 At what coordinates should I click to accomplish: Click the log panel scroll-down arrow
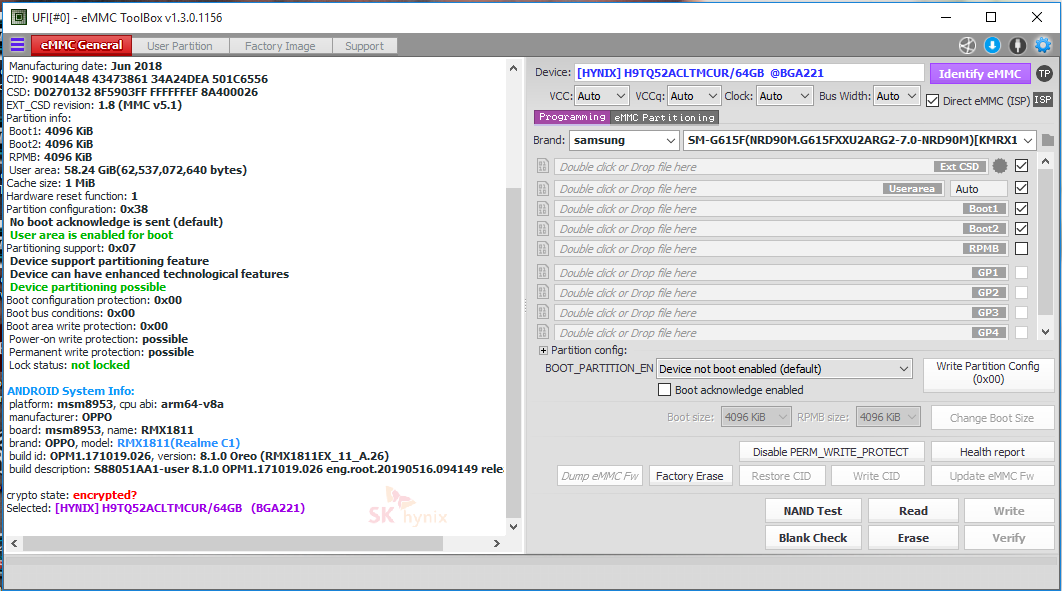[513, 527]
